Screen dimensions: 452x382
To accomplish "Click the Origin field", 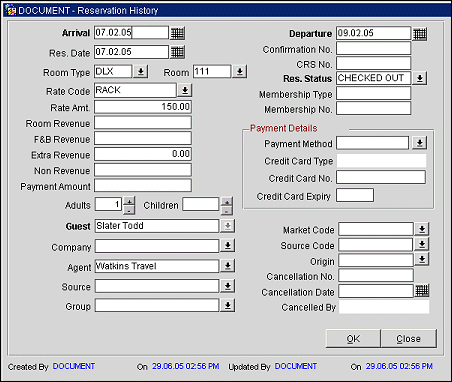I will (x=376, y=260).
